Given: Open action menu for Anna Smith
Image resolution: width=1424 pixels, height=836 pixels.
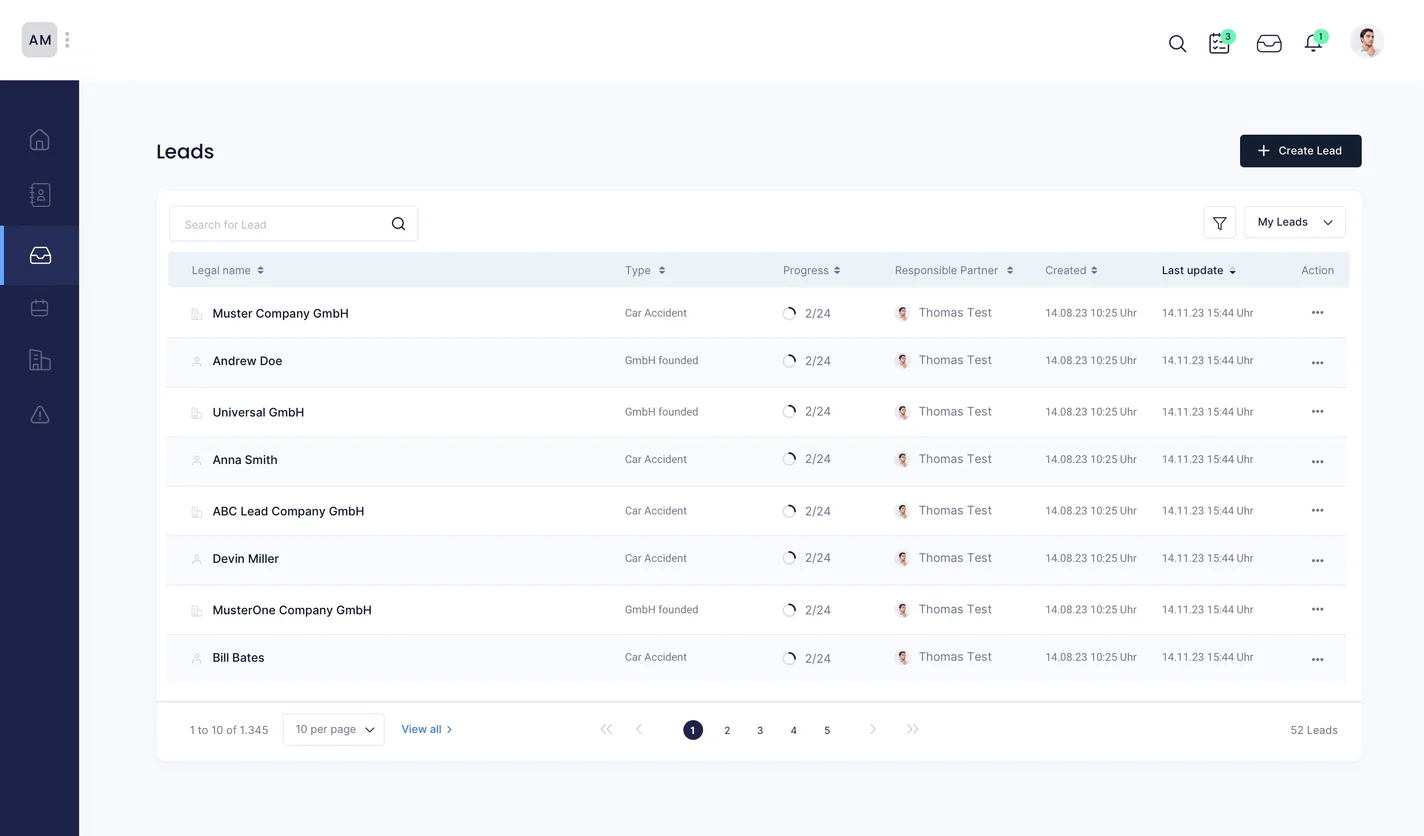Looking at the screenshot, I should (x=1317, y=461).
